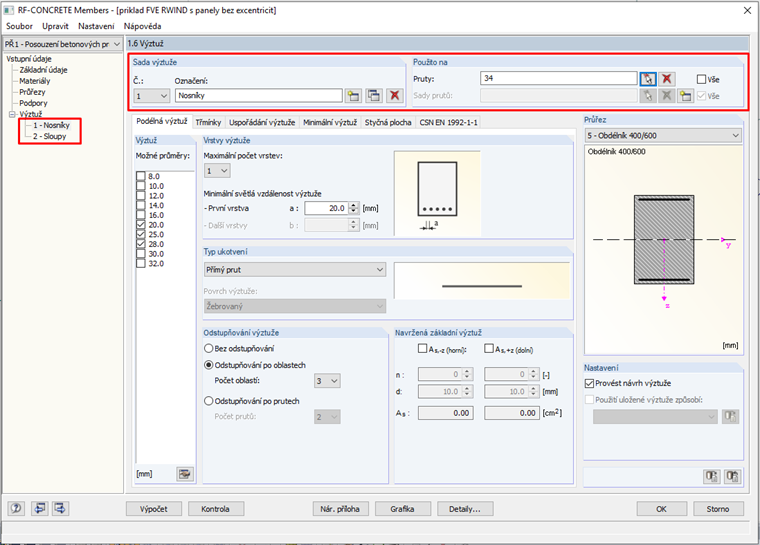
Task: Clear Pruty member list red X icon
Action: coord(667,79)
